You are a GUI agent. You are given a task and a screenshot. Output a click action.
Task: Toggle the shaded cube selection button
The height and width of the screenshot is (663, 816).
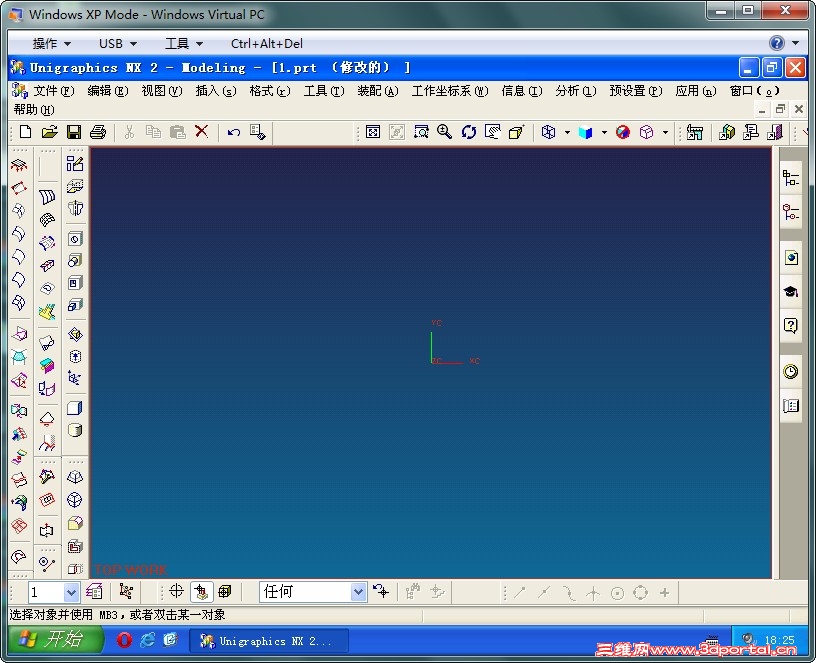point(225,592)
